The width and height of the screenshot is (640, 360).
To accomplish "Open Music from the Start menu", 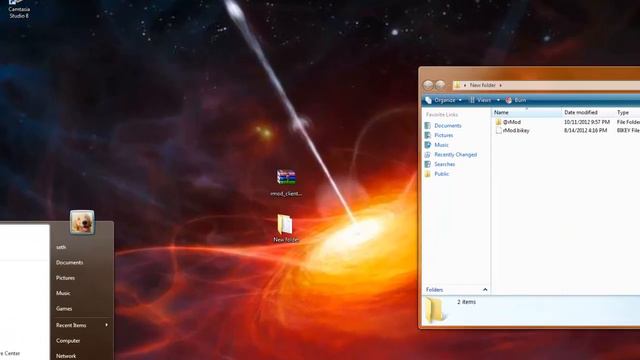I will click(x=63, y=293).
